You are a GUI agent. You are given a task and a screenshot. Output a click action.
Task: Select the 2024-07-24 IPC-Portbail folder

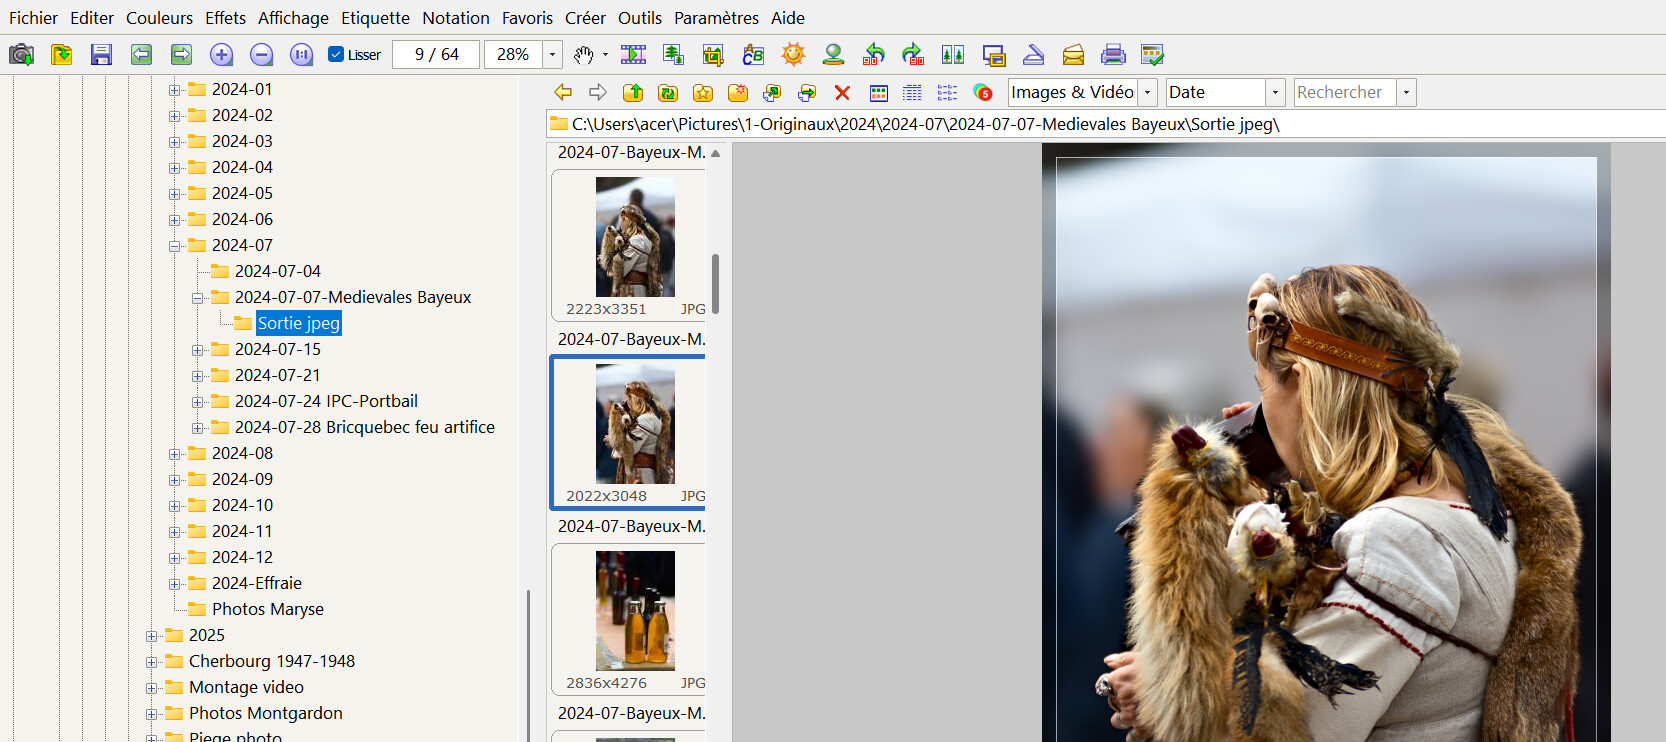tap(326, 401)
